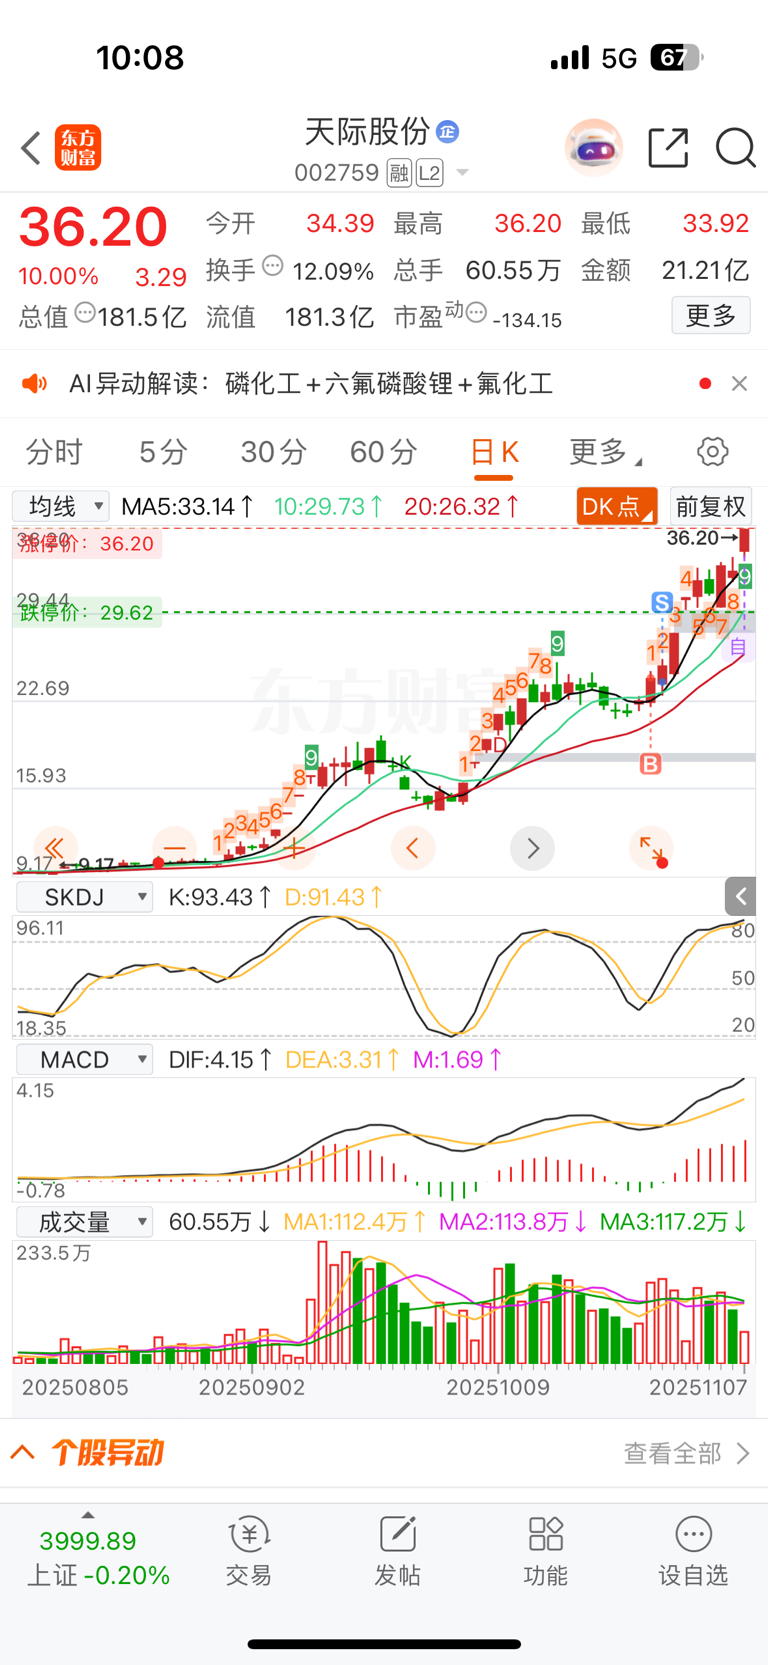Image resolution: width=769 pixels, height=1665 pixels.
Task: Tap the 总值 info icon
Action: pyautogui.click(x=85, y=312)
